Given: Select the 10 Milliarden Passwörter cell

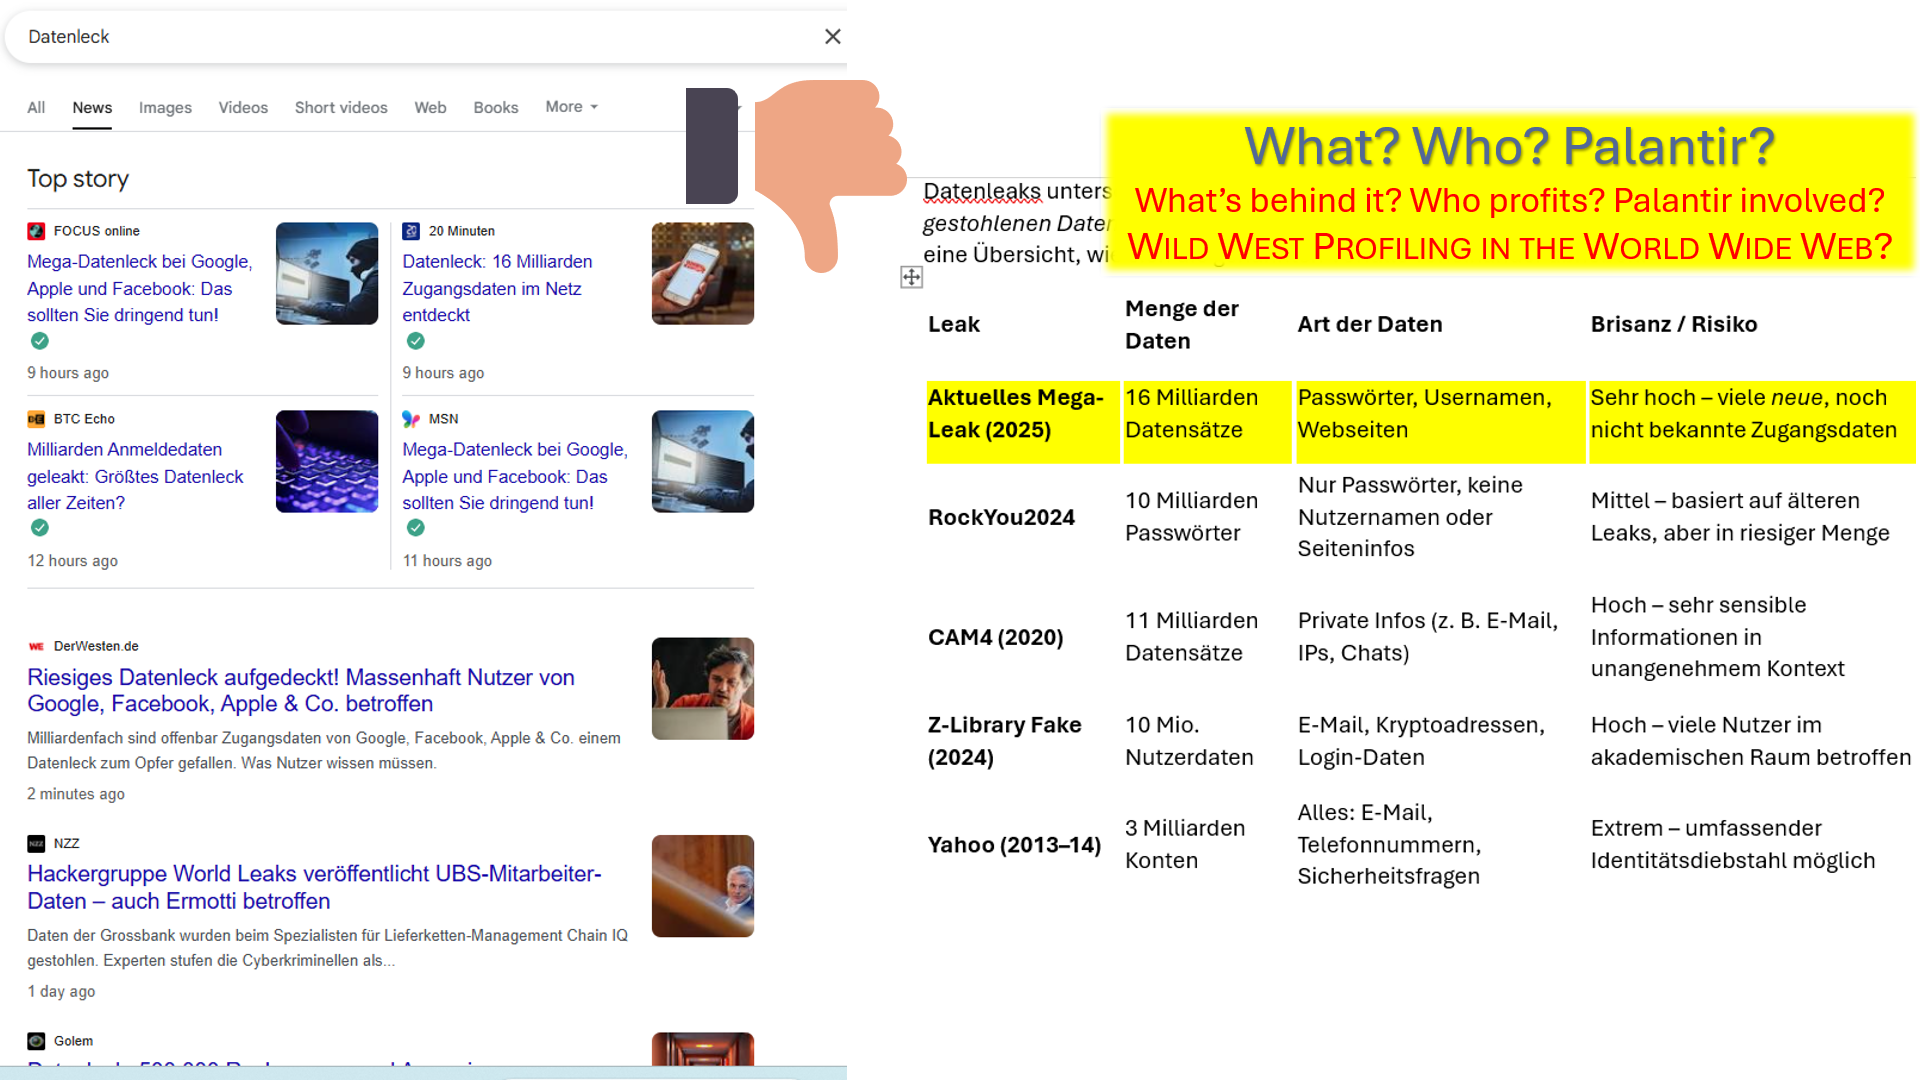Looking at the screenshot, I should coord(1192,517).
